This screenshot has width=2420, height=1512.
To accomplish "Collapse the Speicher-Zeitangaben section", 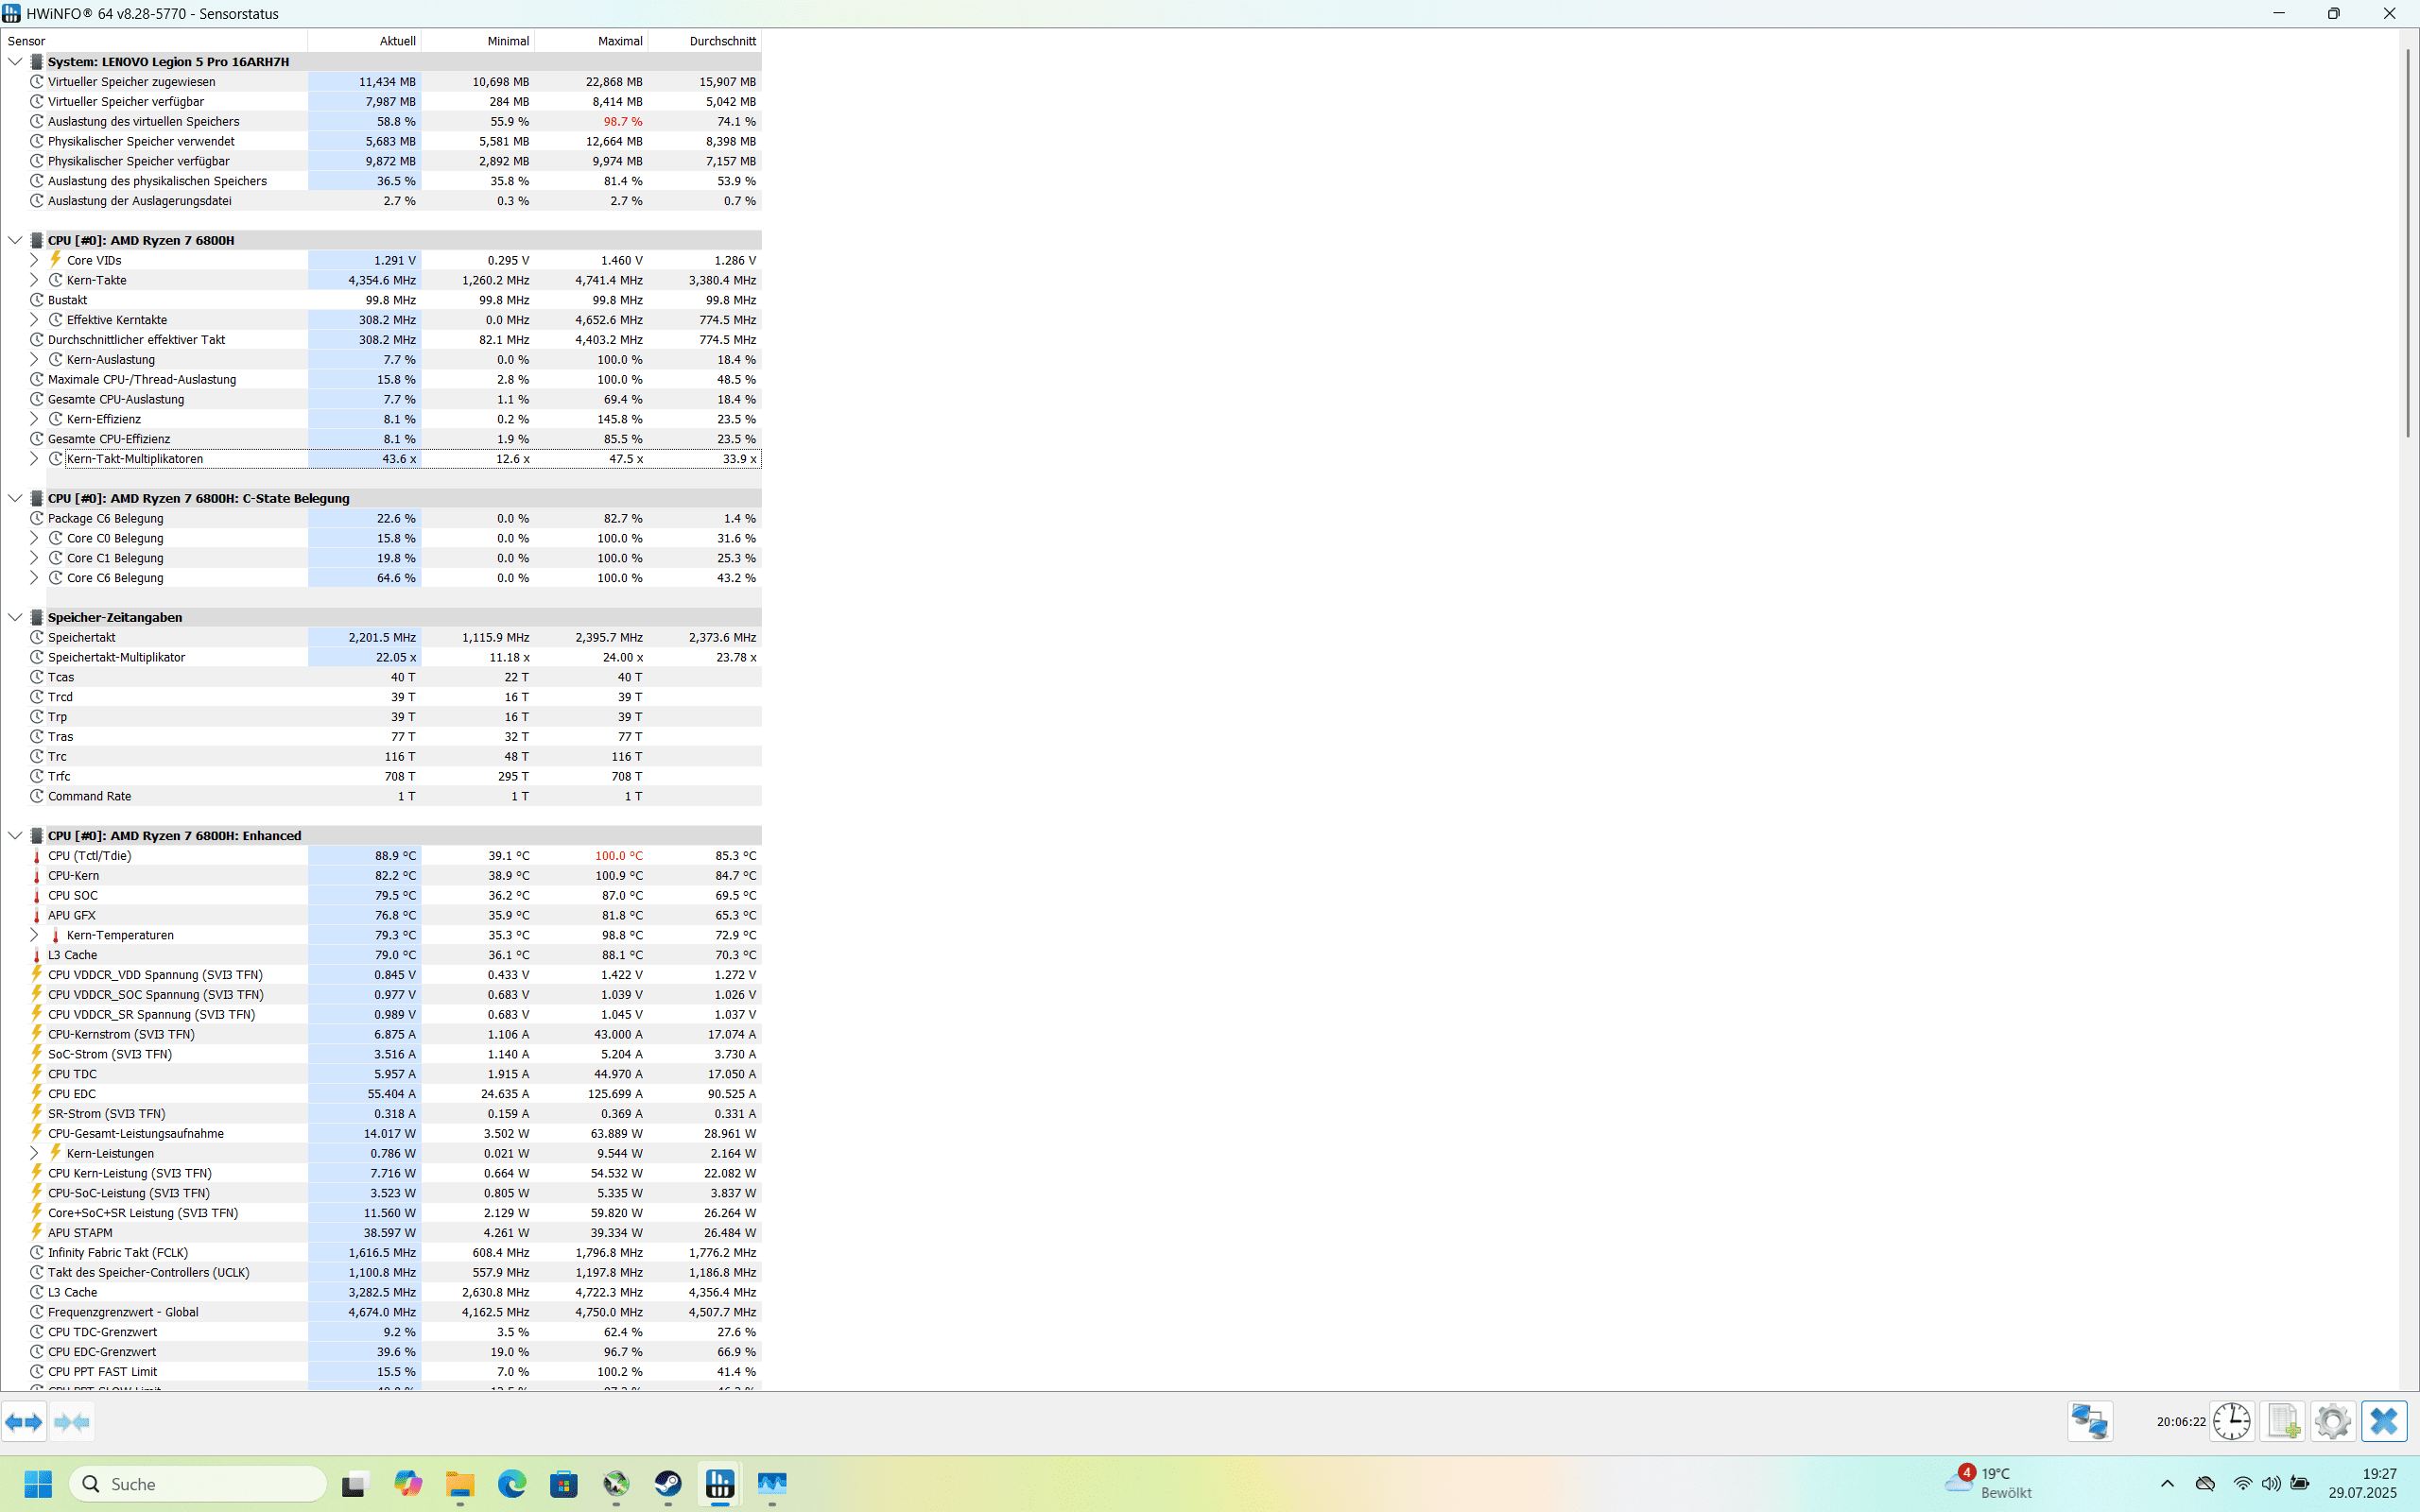I will point(15,617).
